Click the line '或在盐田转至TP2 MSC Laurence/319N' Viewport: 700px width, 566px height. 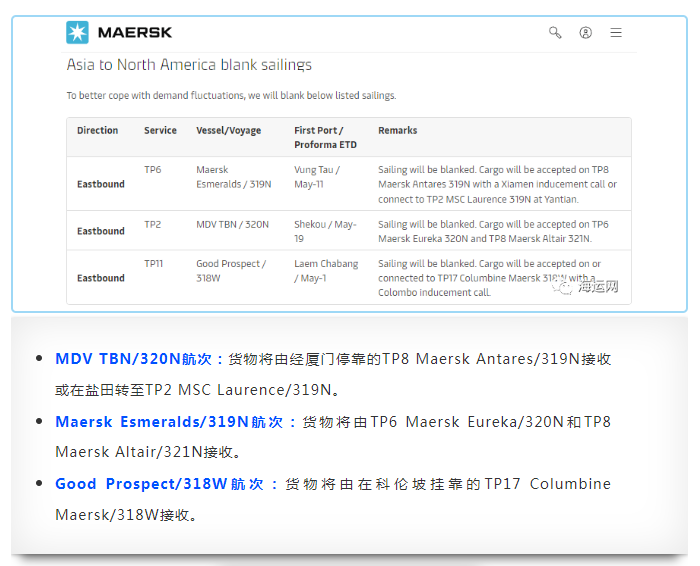(x=198, y=390)
